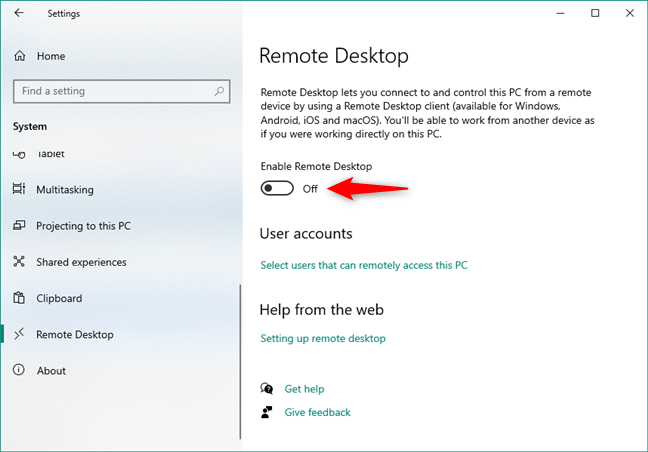Click the User accounts heading
Viewport: 648px width, 452px height.
pyautogui.click(x=306, y=234)
